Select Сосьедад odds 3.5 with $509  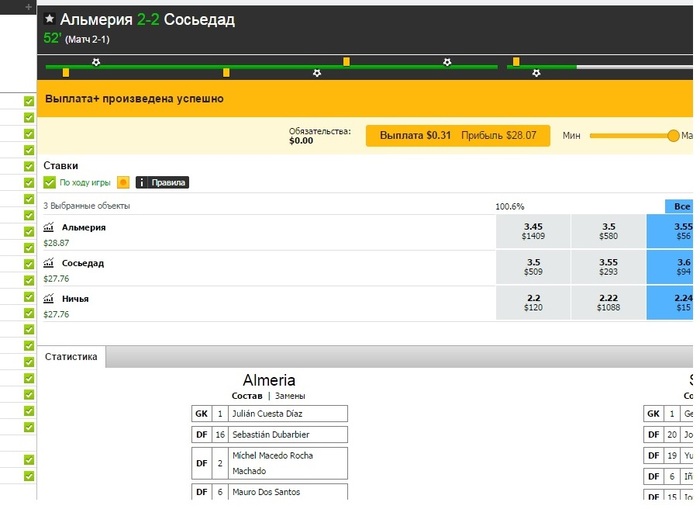tap(533, 267)
